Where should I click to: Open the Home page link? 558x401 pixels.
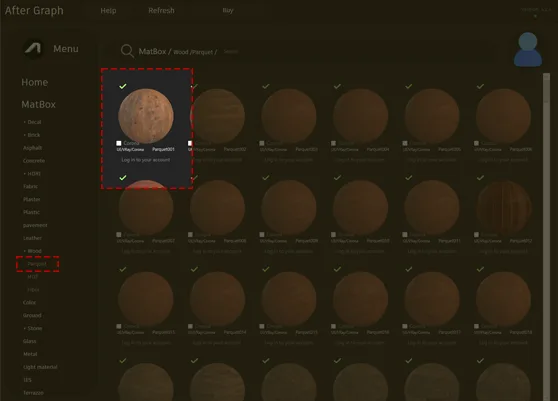point(35,82)
